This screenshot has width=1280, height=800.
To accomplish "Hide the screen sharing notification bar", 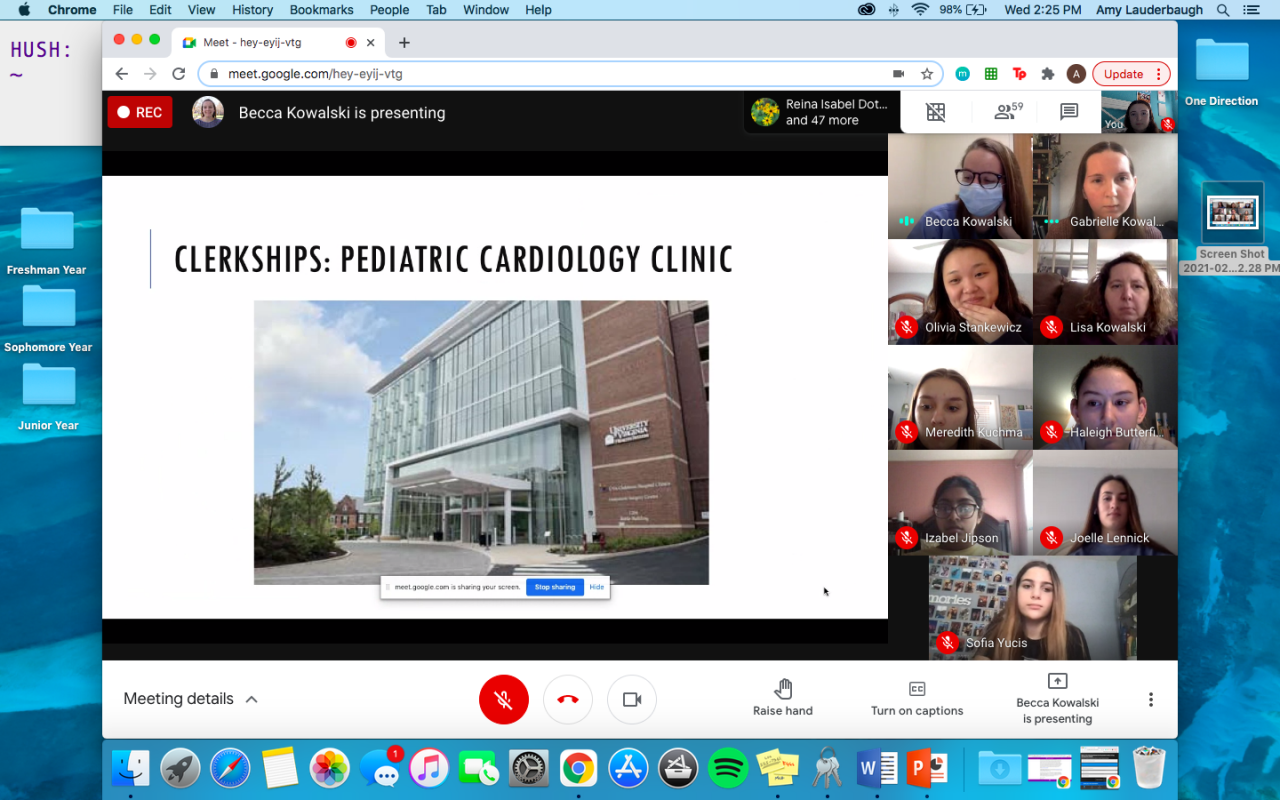I will click(x=597, y=587).
